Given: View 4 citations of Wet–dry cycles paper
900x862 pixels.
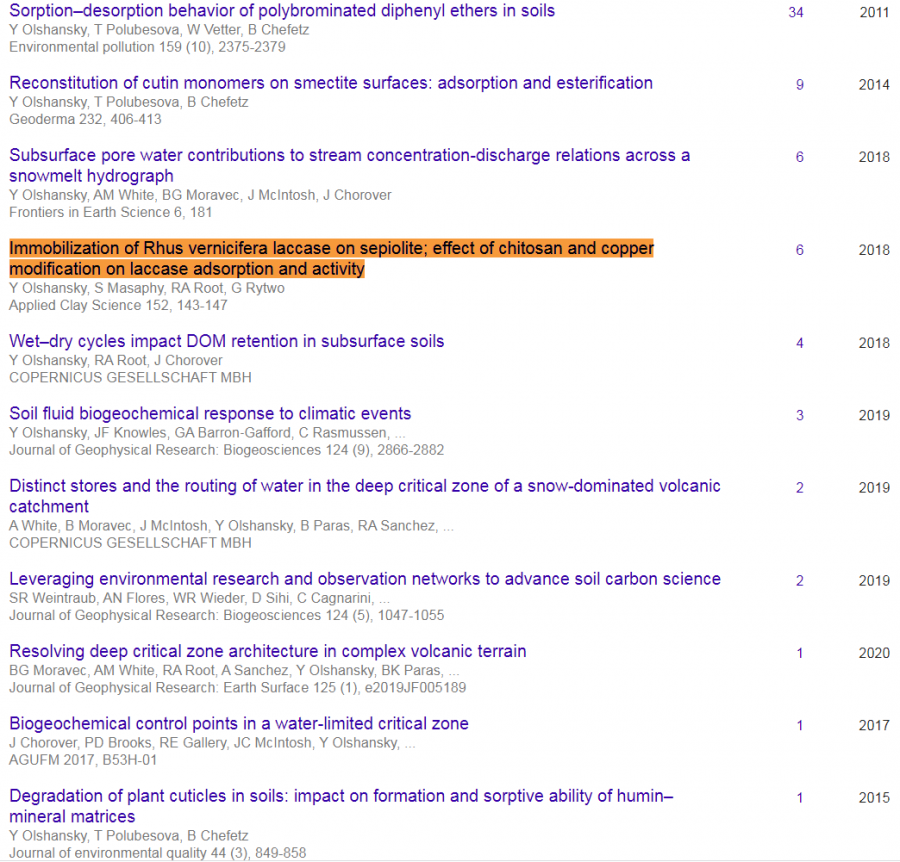Looking at the screenshot, I should pos(800,343).
